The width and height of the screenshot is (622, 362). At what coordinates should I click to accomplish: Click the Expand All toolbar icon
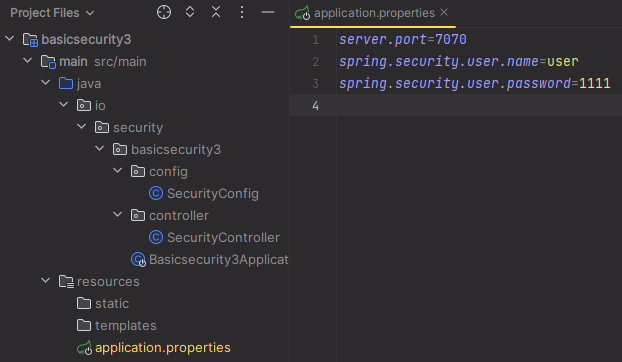click(190, 12)
